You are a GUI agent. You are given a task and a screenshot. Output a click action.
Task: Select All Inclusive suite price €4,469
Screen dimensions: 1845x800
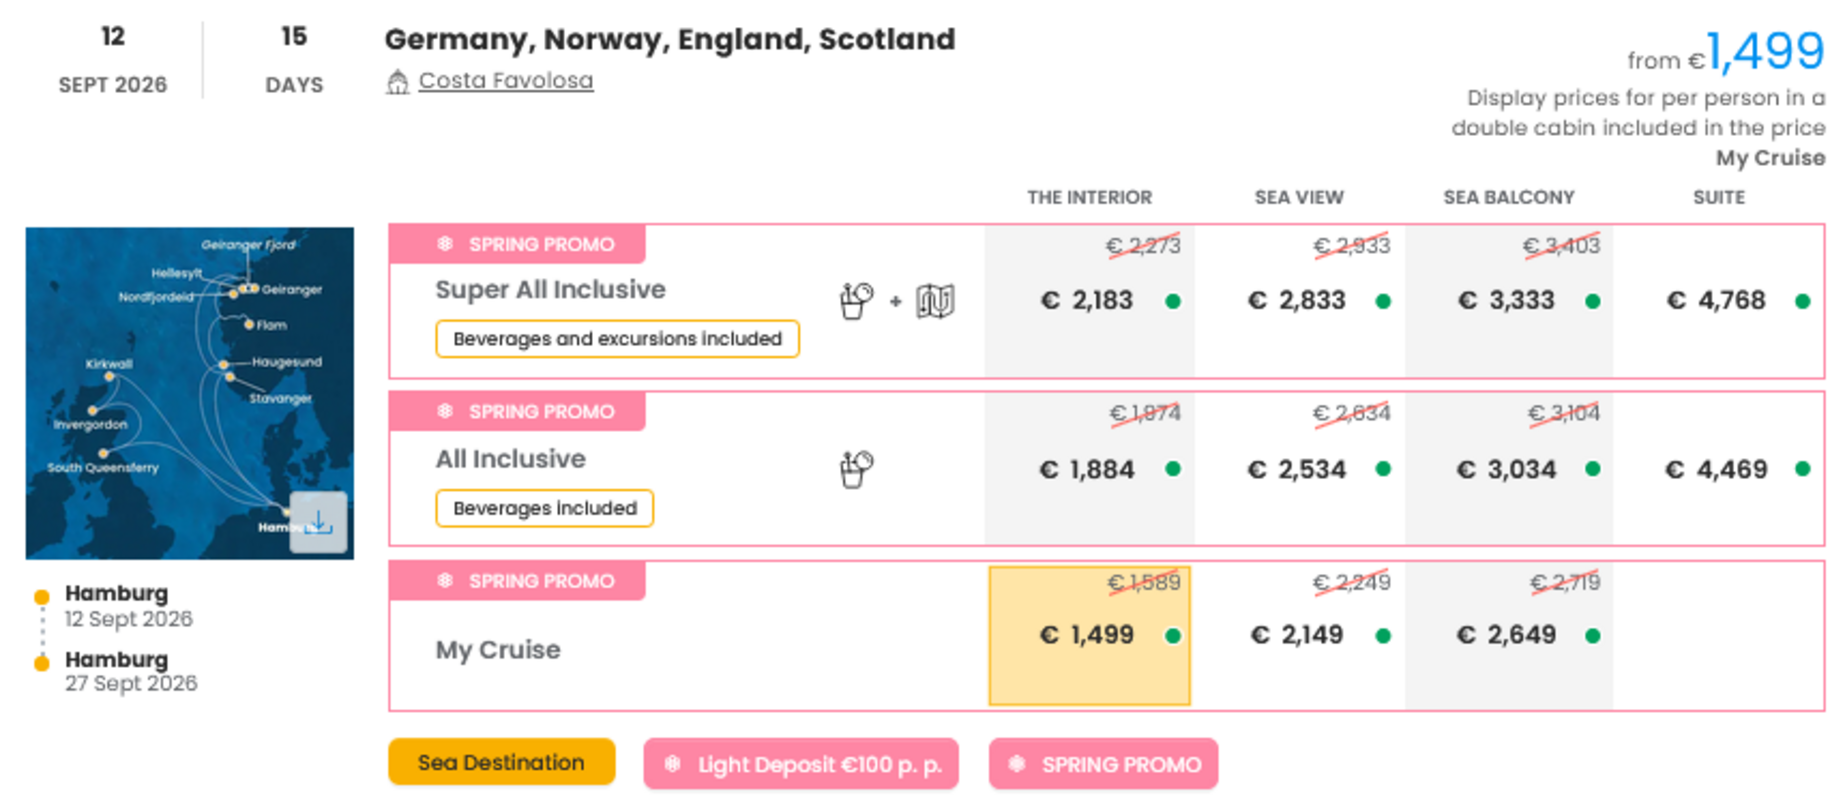(x=1717, y=469)
